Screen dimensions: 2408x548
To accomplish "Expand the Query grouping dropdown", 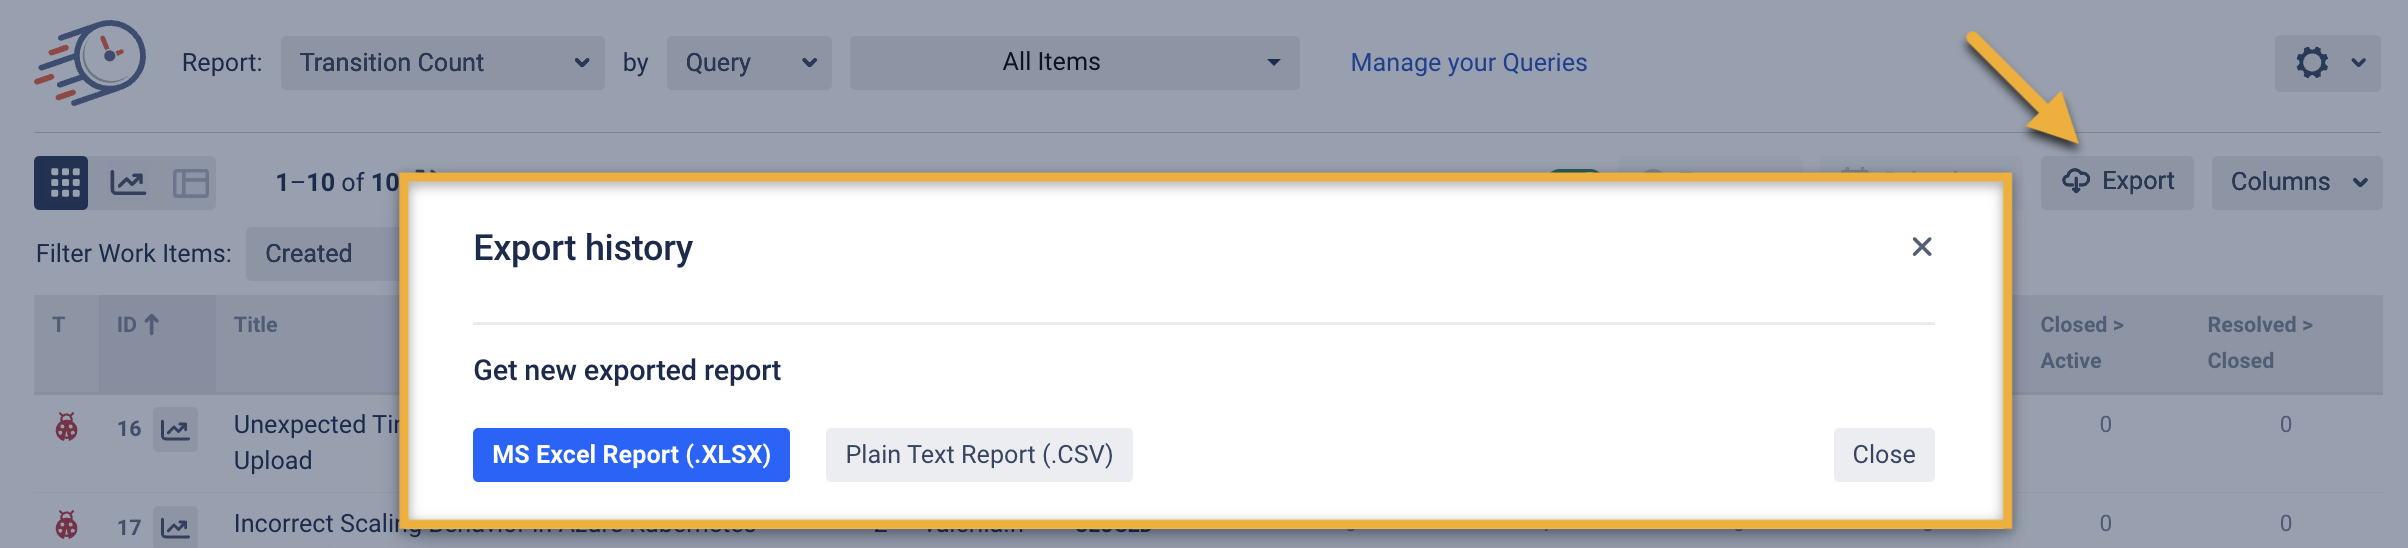I will (749, 63).
